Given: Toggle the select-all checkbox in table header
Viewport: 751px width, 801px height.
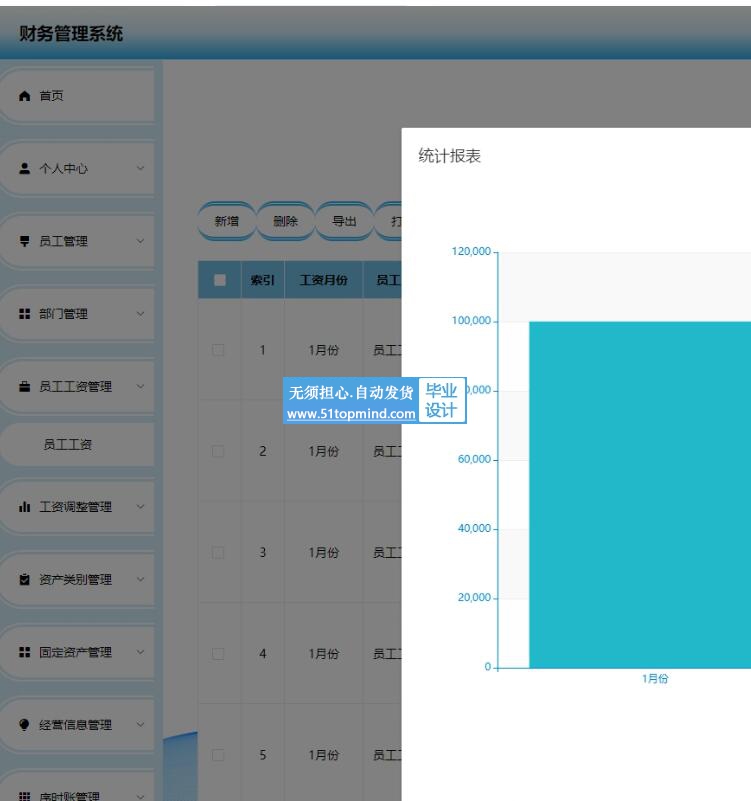Looking at the screenshot, I should (x=220, y=280).
